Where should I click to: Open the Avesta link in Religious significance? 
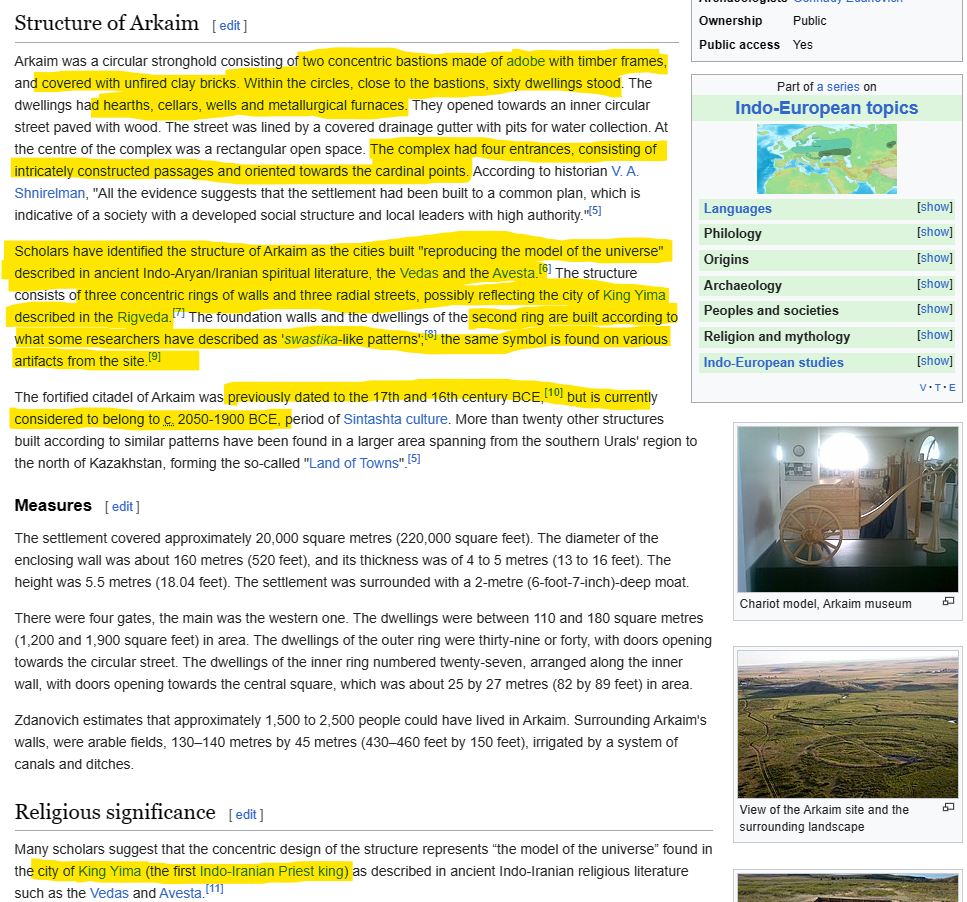[x=181, y=893]
